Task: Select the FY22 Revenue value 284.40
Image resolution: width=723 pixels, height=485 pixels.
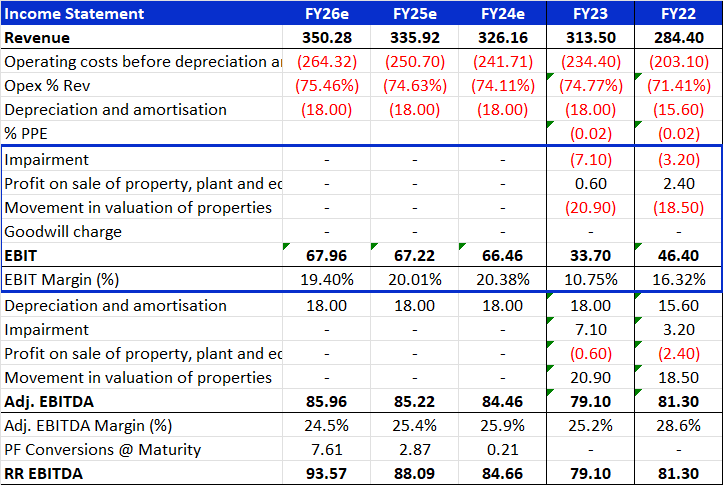Action: 678,38
